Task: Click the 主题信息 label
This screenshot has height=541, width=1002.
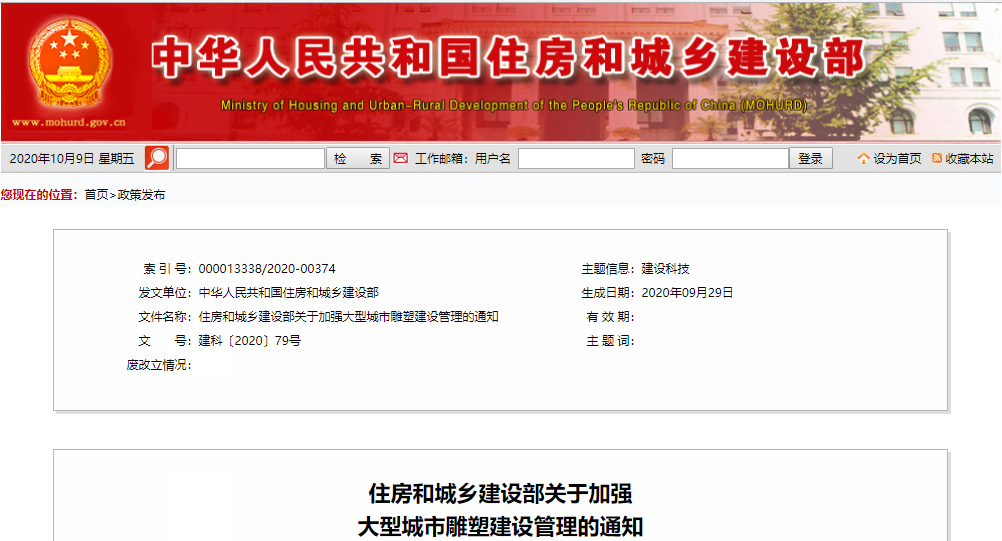Action: point(608,269)
